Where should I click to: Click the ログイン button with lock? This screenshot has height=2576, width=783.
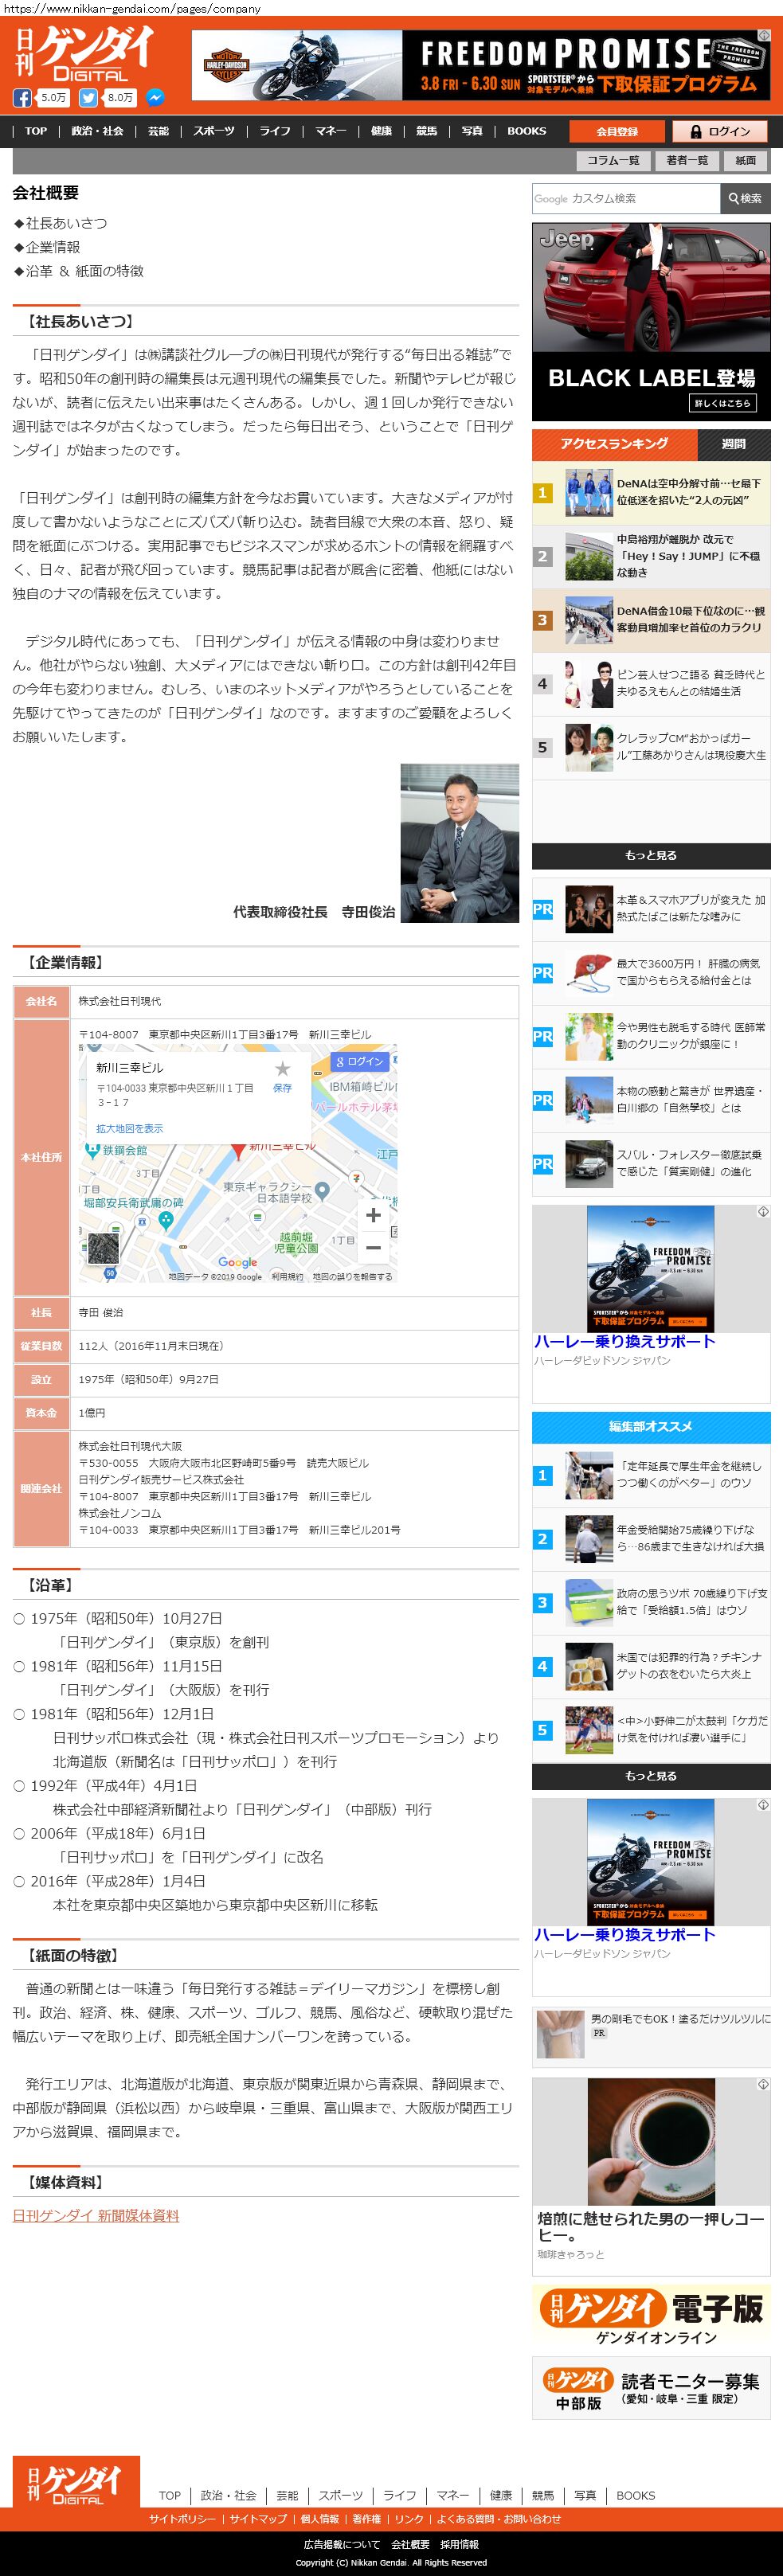pyautogui.click(x=719, y=131)
